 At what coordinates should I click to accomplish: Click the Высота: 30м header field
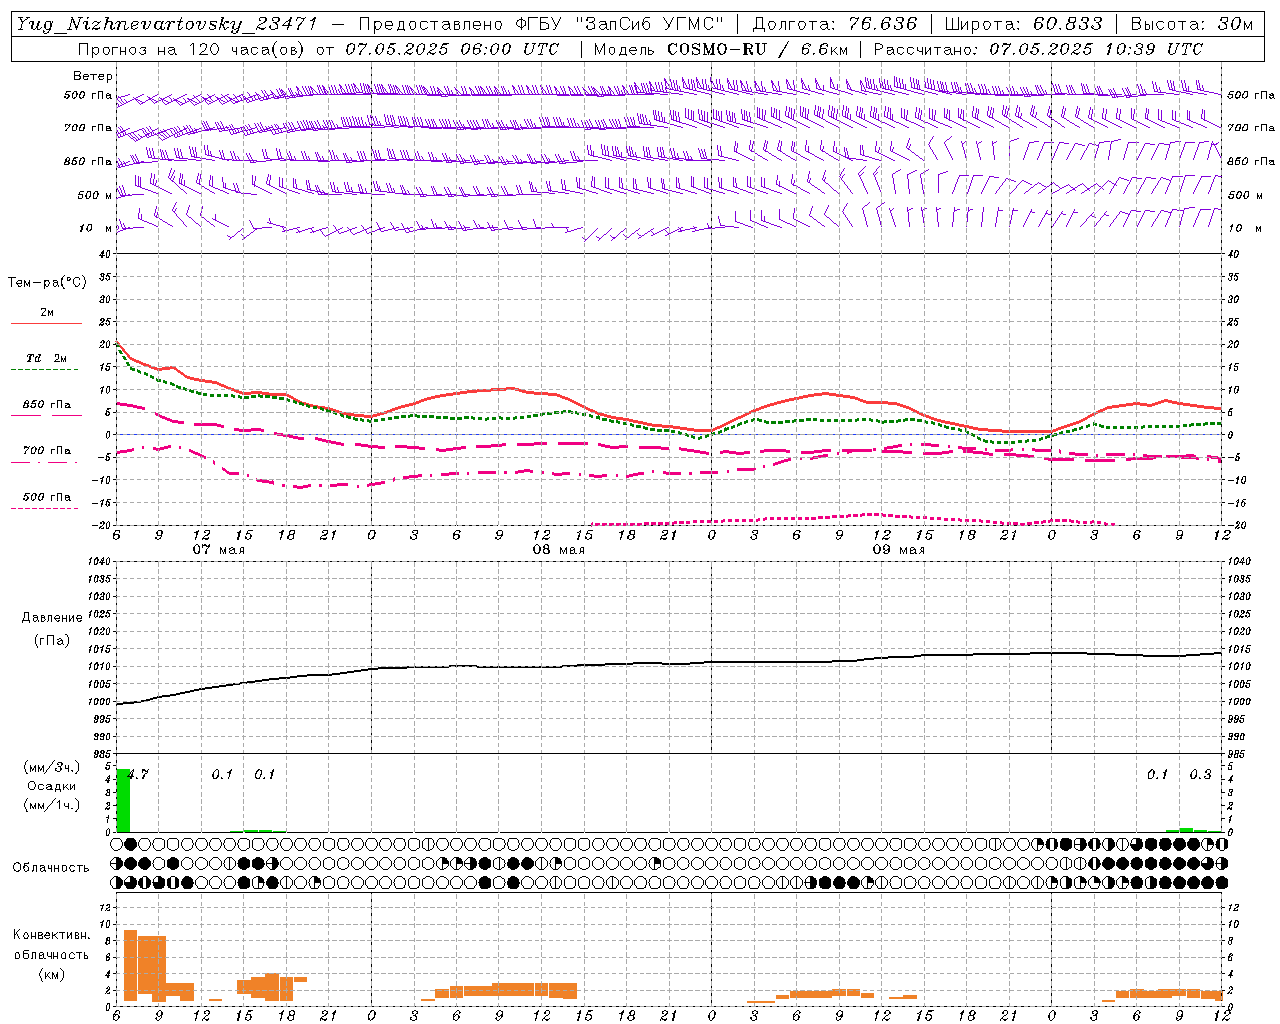point(1191,24)
